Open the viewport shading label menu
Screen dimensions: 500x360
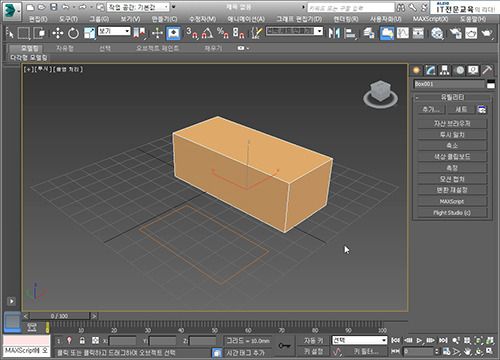point(68,69)
